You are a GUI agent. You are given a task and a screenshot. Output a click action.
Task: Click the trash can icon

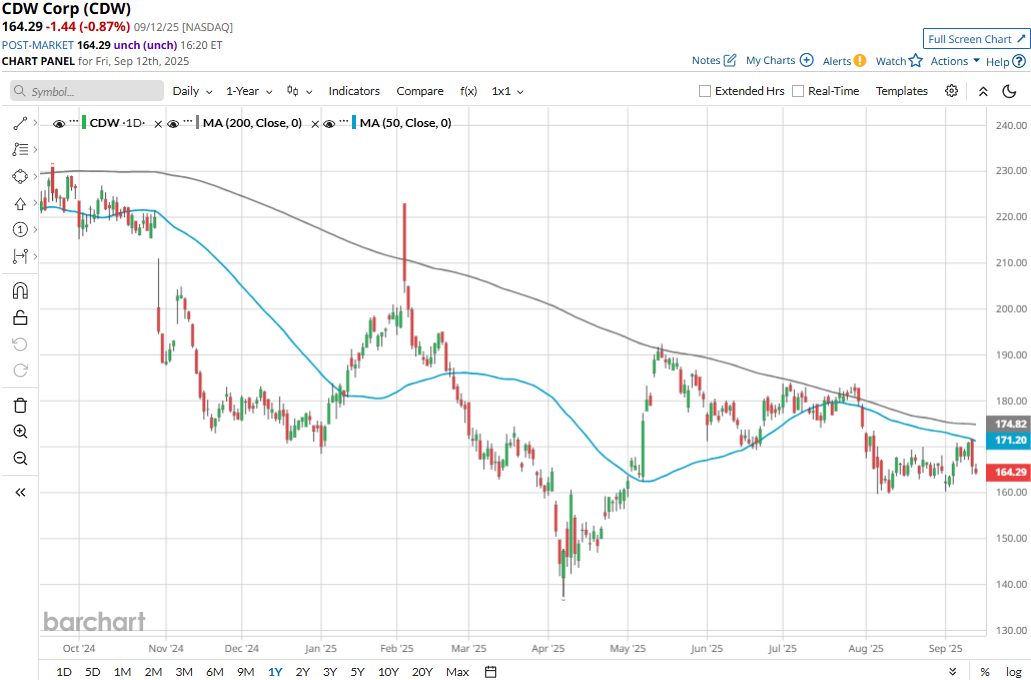point(20,405)
